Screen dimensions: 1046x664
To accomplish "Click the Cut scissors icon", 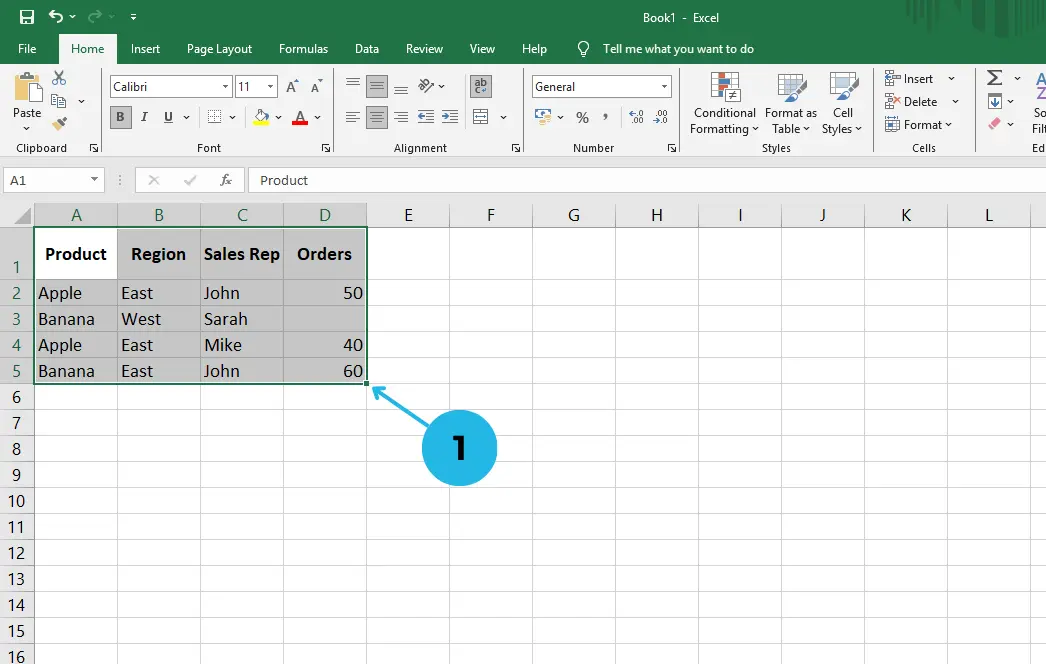I will (x=59, y=79).
